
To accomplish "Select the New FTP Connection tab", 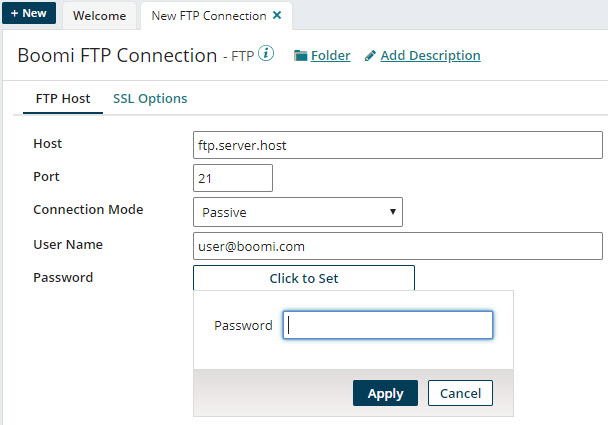I will coord(208,16).
